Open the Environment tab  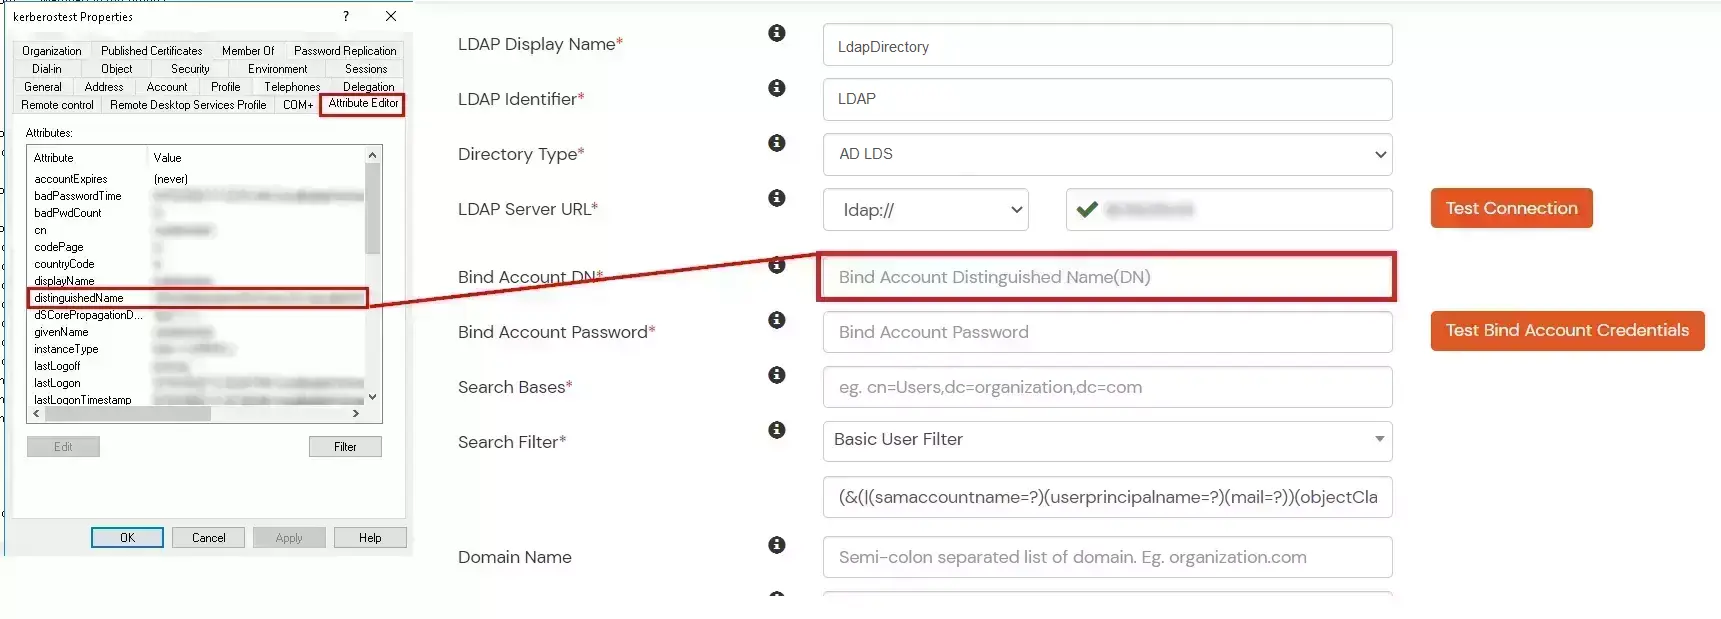point(278,69)
